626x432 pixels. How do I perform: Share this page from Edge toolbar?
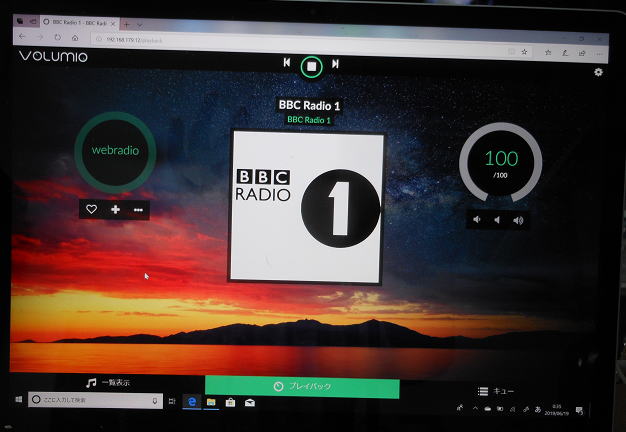tap(582, 53)
